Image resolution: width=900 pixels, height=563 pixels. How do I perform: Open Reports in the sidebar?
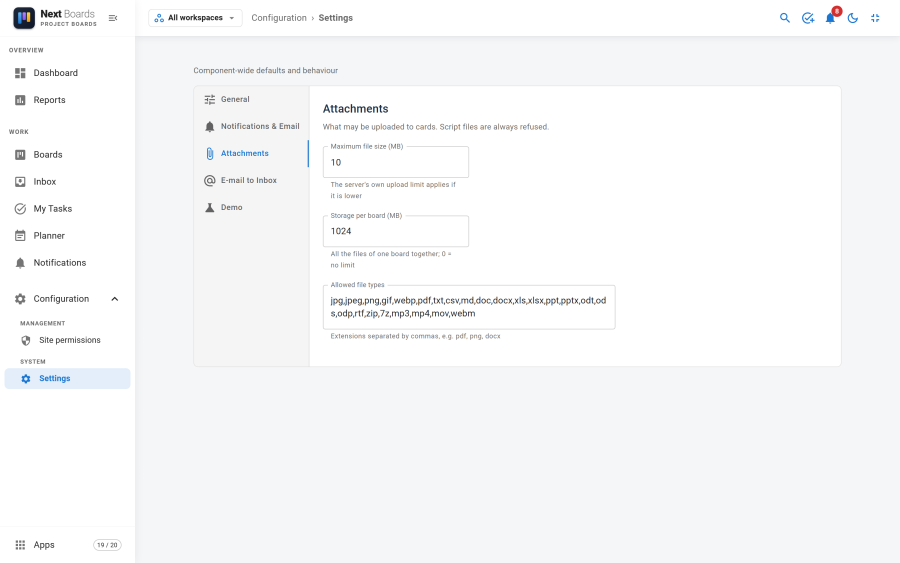[x=68, y=100]
